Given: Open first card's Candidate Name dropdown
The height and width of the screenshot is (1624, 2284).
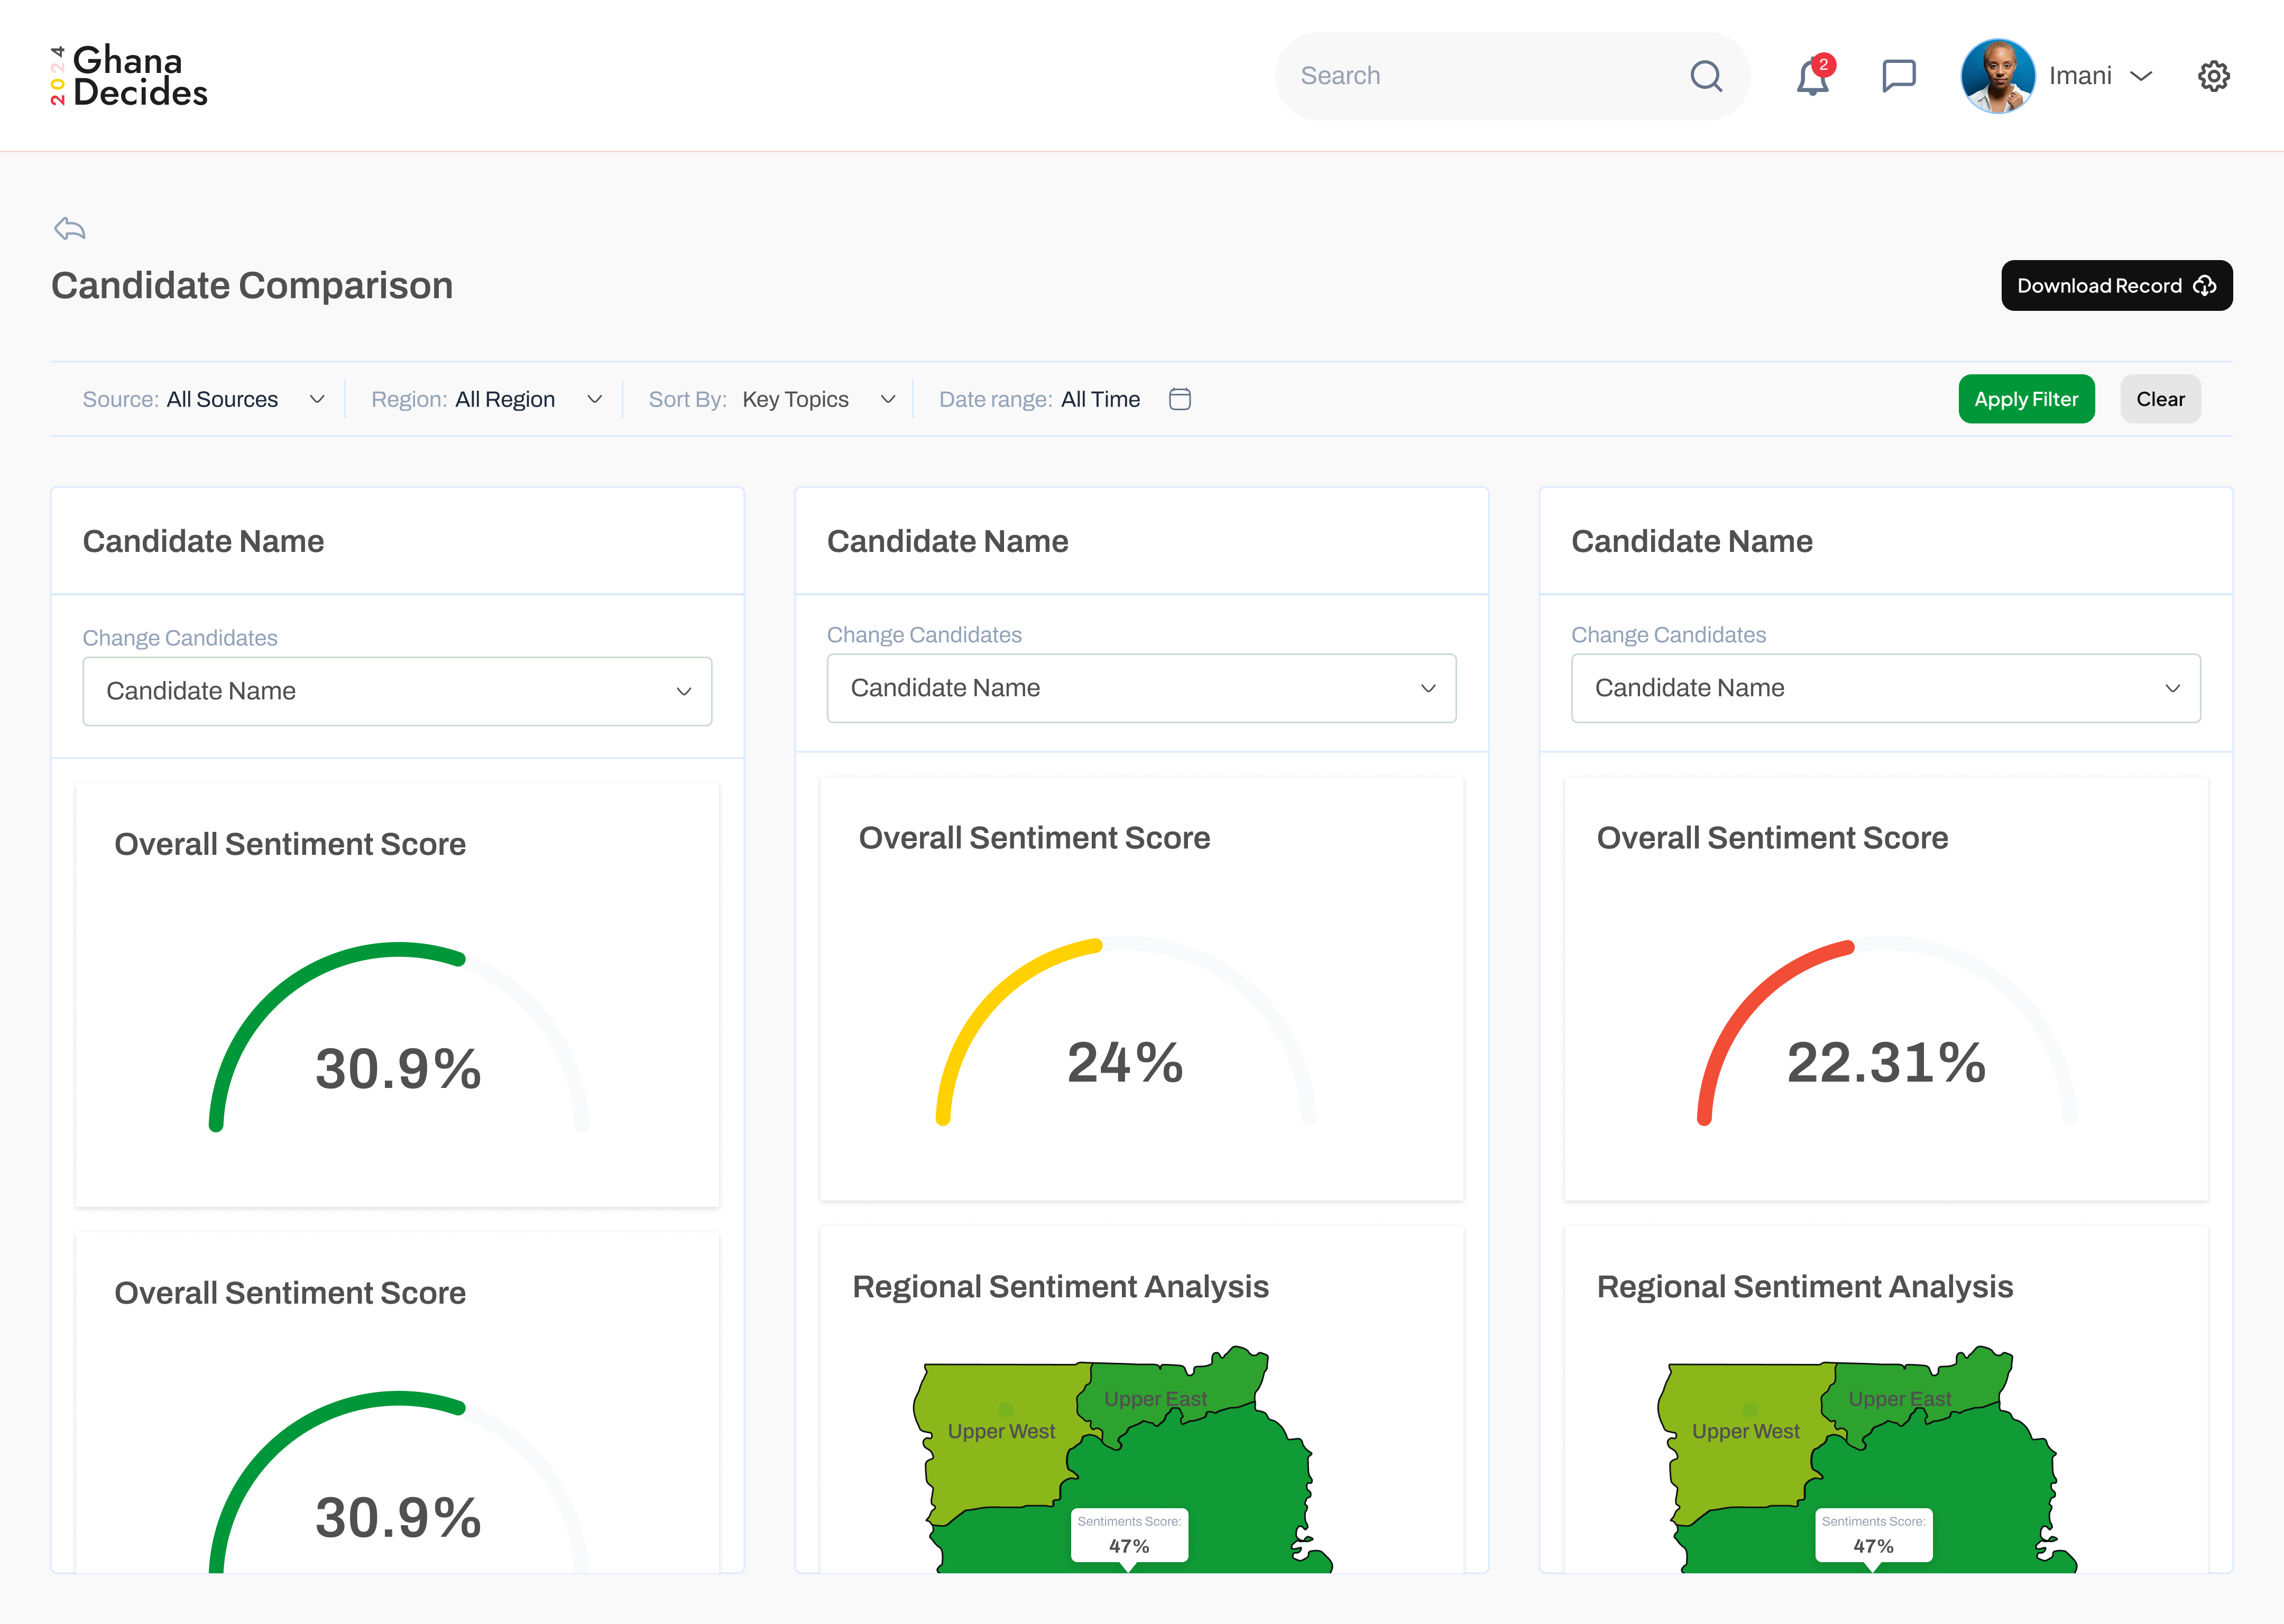Looking at the screenshot, I should [397, 691].
